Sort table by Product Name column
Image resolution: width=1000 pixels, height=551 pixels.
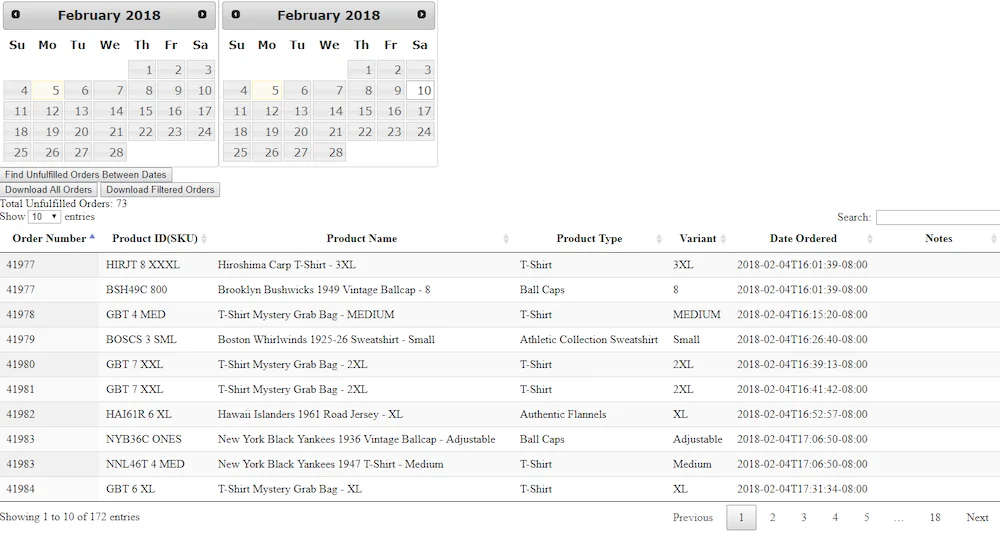361,239
